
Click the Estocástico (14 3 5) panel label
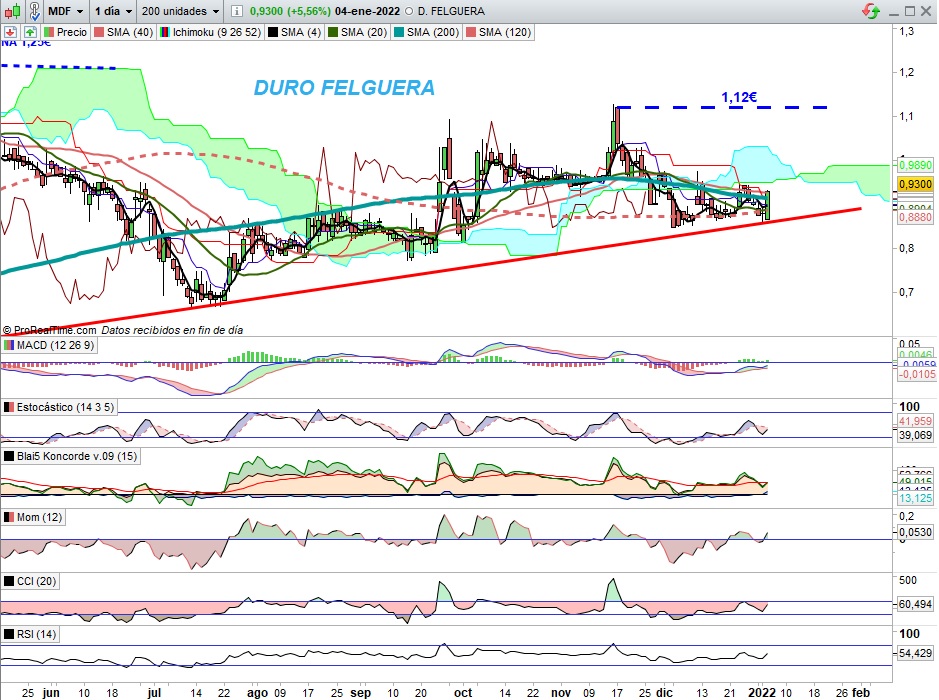pos(59,407)
